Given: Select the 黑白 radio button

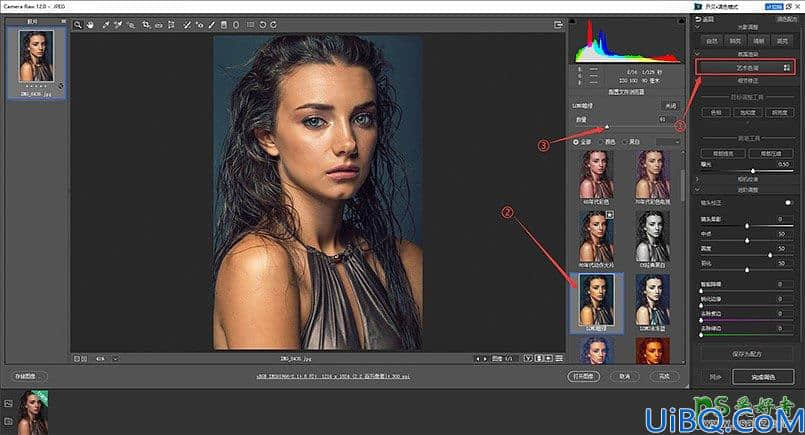Looking at the screenshot, I should pos(625,142).
